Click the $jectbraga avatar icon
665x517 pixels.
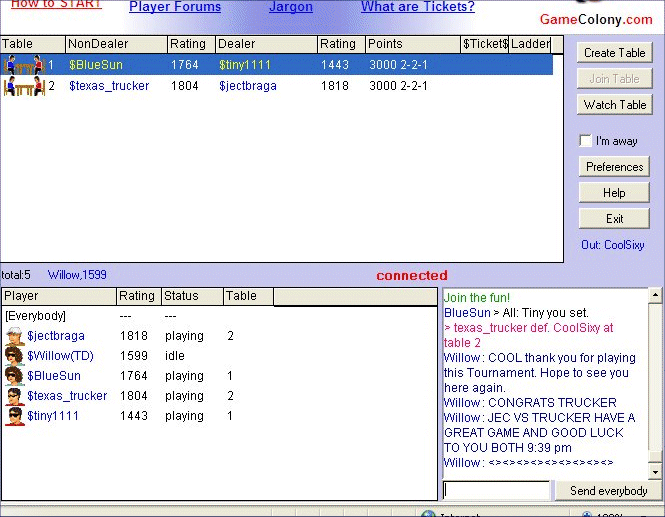click(14, 336)
